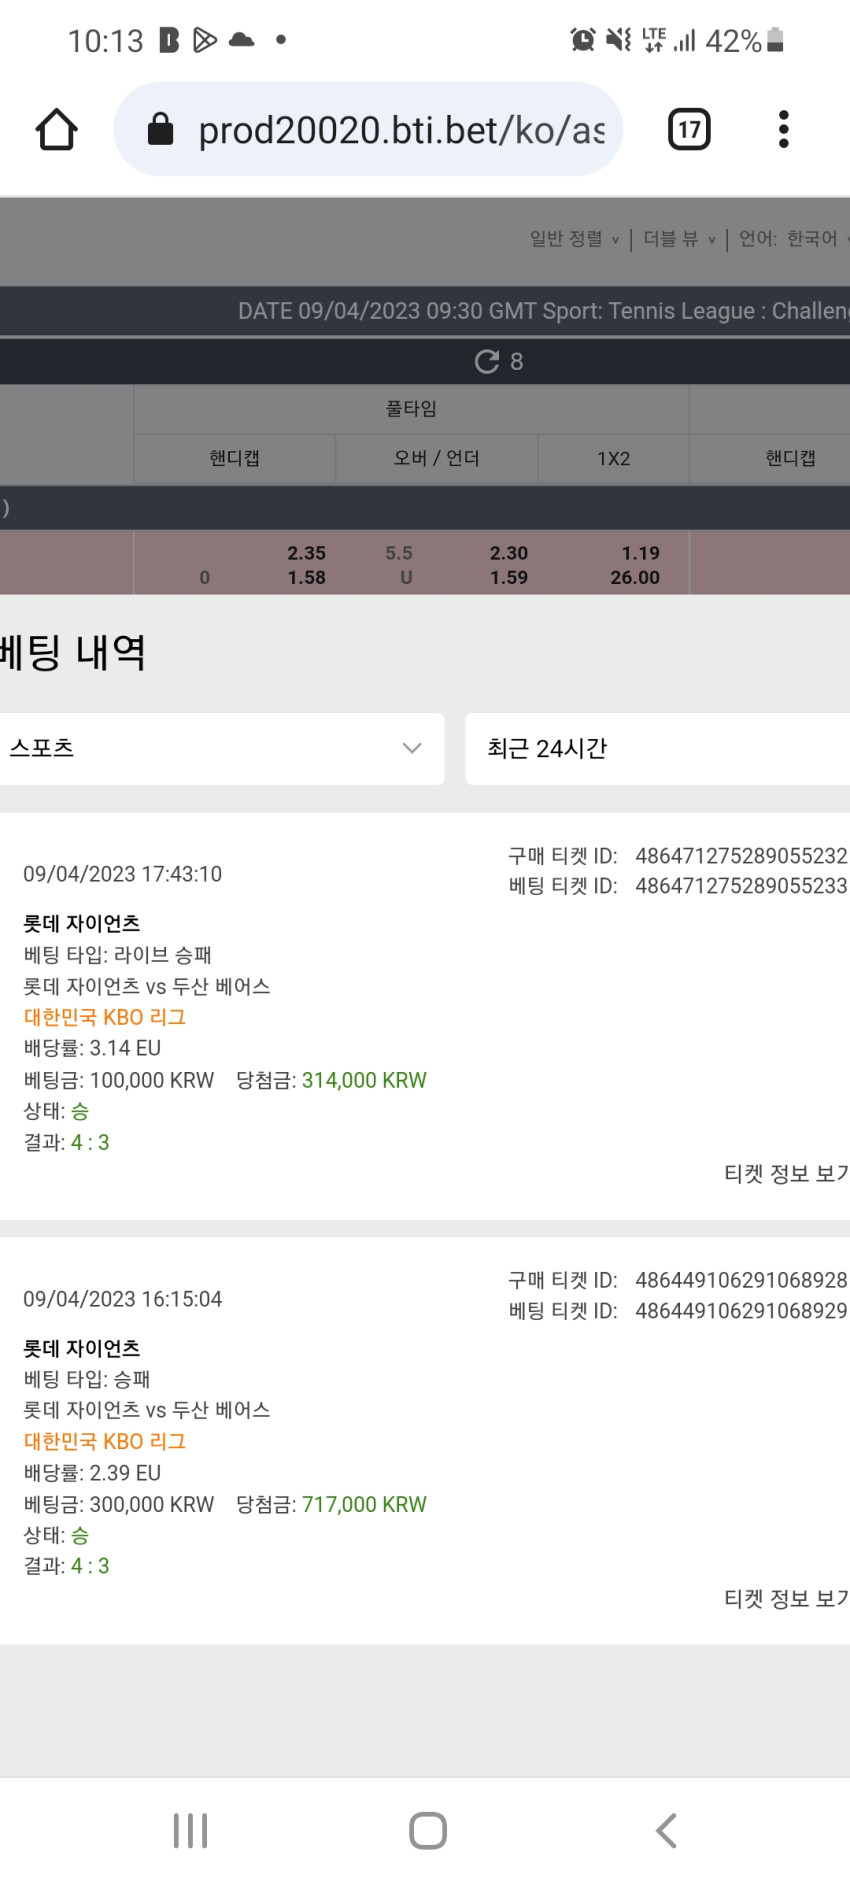The image size is (850, 1889).
Task: Click 베팅 타입: 라이브 승패 text
Action: pyautogui.click(x=118, y=955)
